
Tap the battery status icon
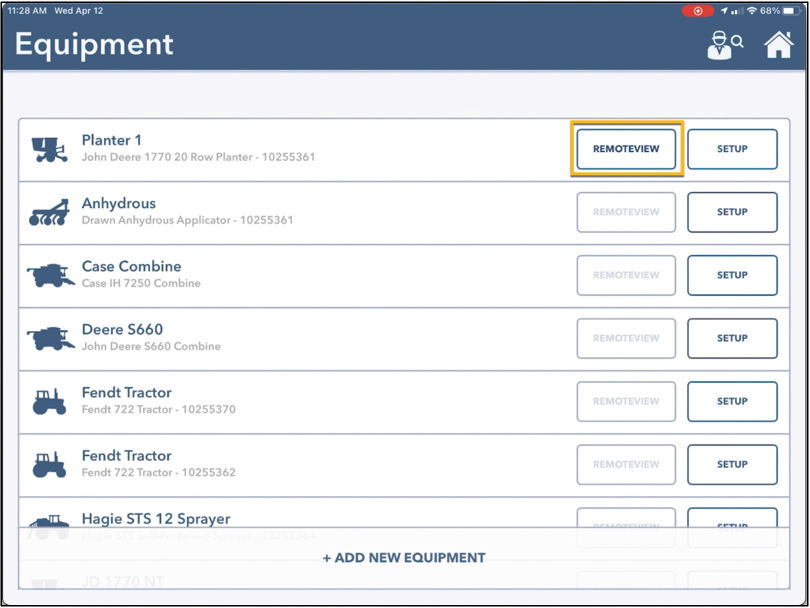coord(792,11)
